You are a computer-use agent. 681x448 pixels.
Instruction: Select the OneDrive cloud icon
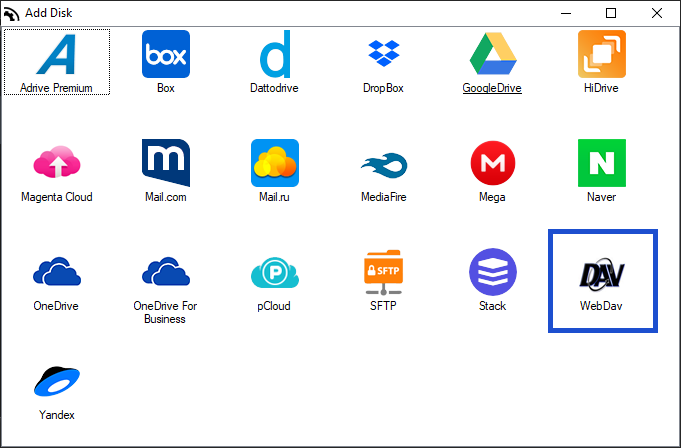tap(57, 271)
